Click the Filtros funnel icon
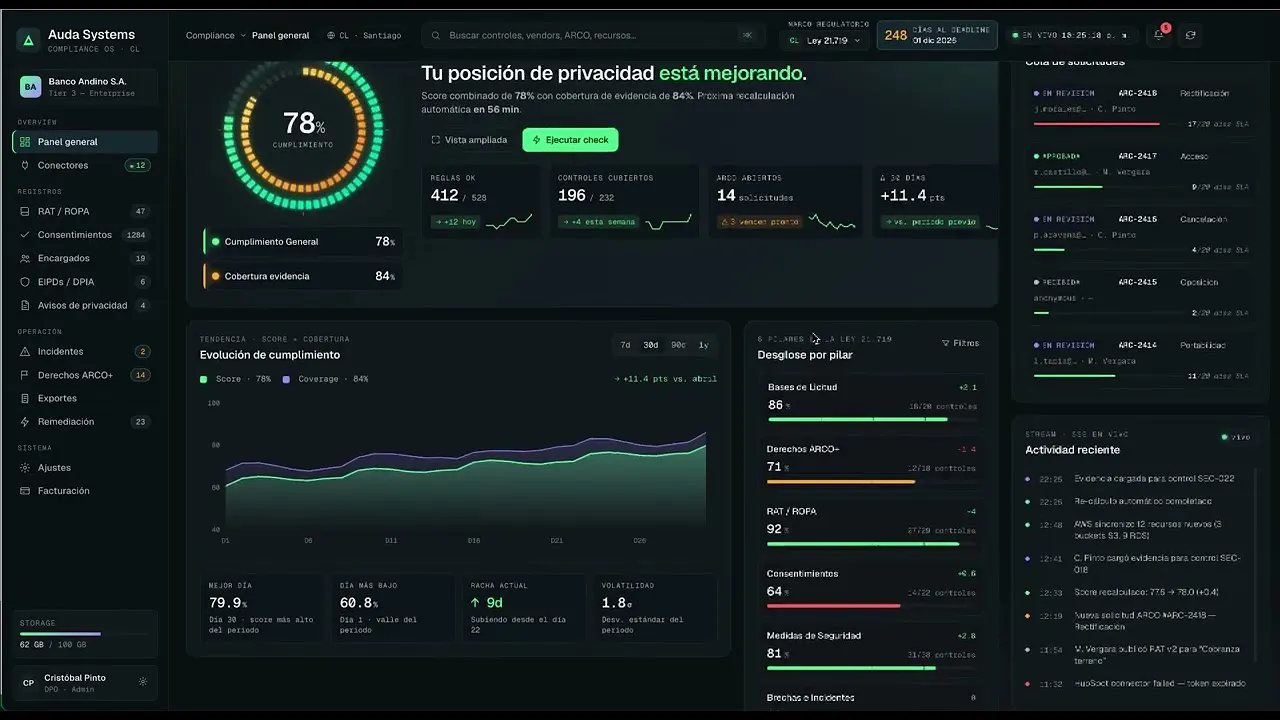Image resolution: width=1280 pixels, height=720 pixels. tap(946, 343)
